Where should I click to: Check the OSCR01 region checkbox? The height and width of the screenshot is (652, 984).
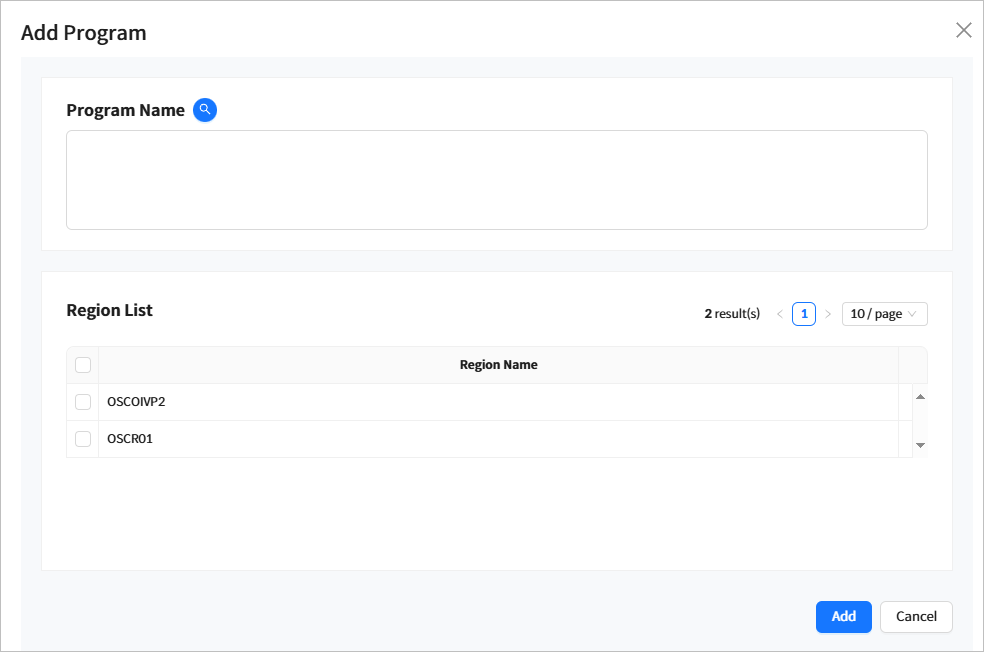pyautogui.click(x=82, y=439)
